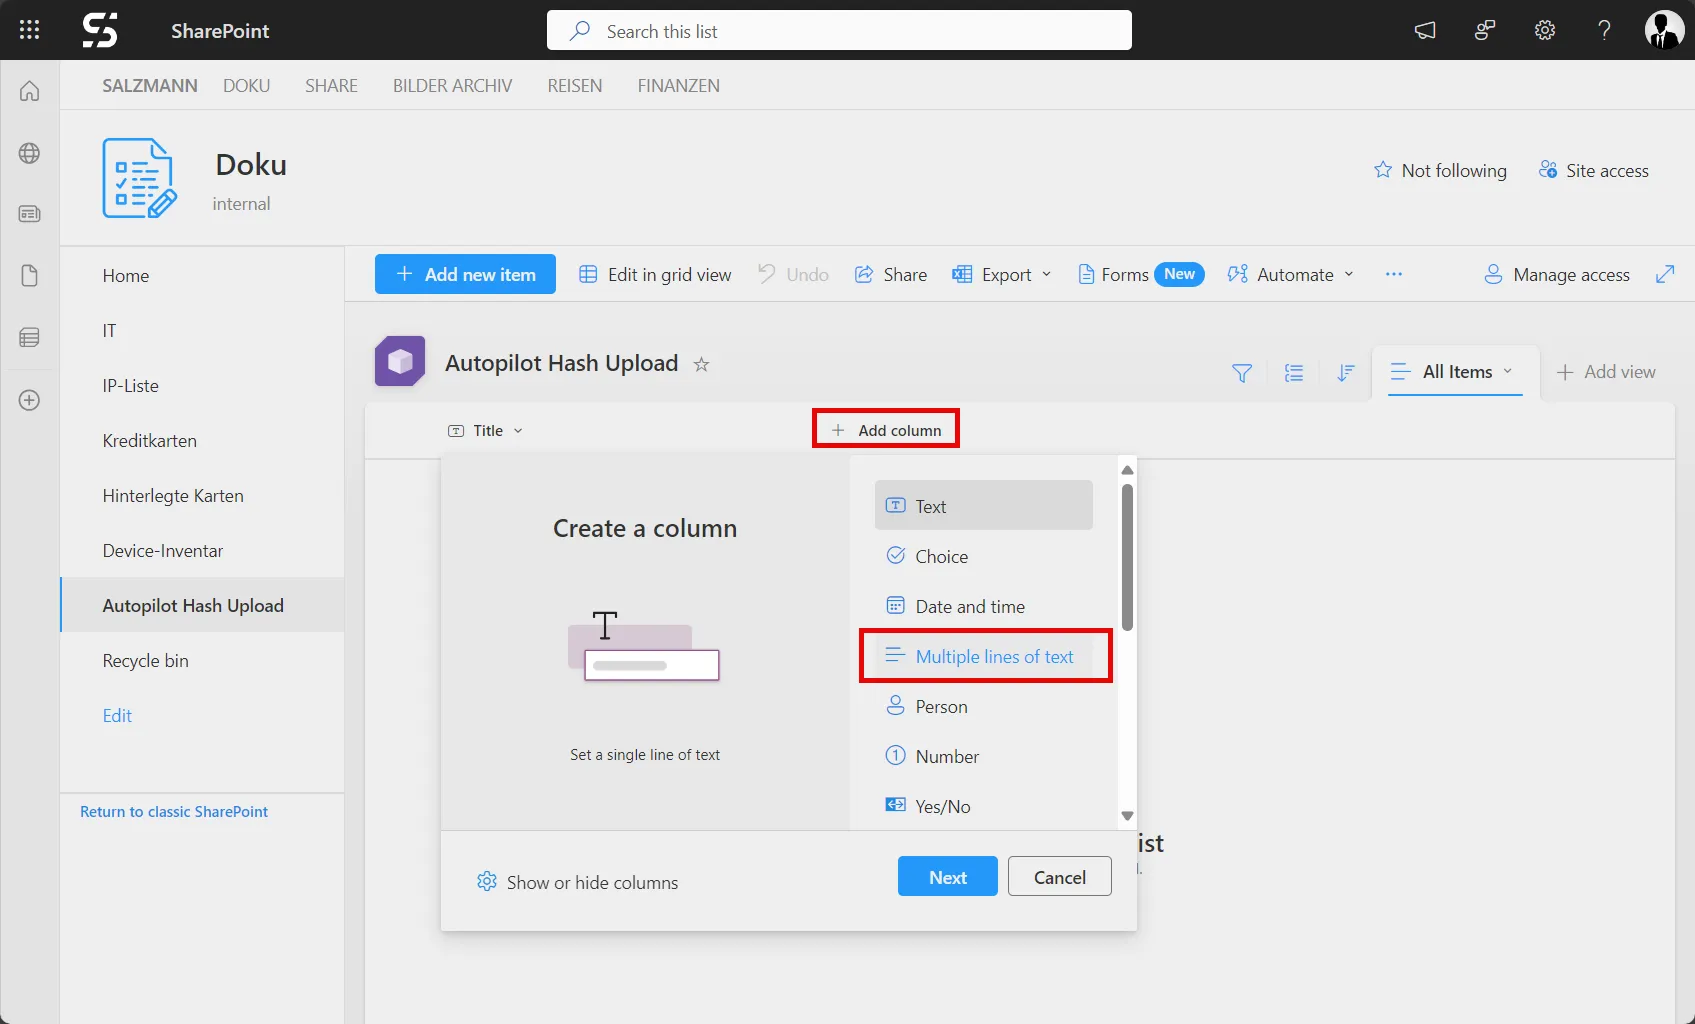This screenshot has width=1695, height=1024.
Task: Select the Text column type
Action: click(984, 505)
